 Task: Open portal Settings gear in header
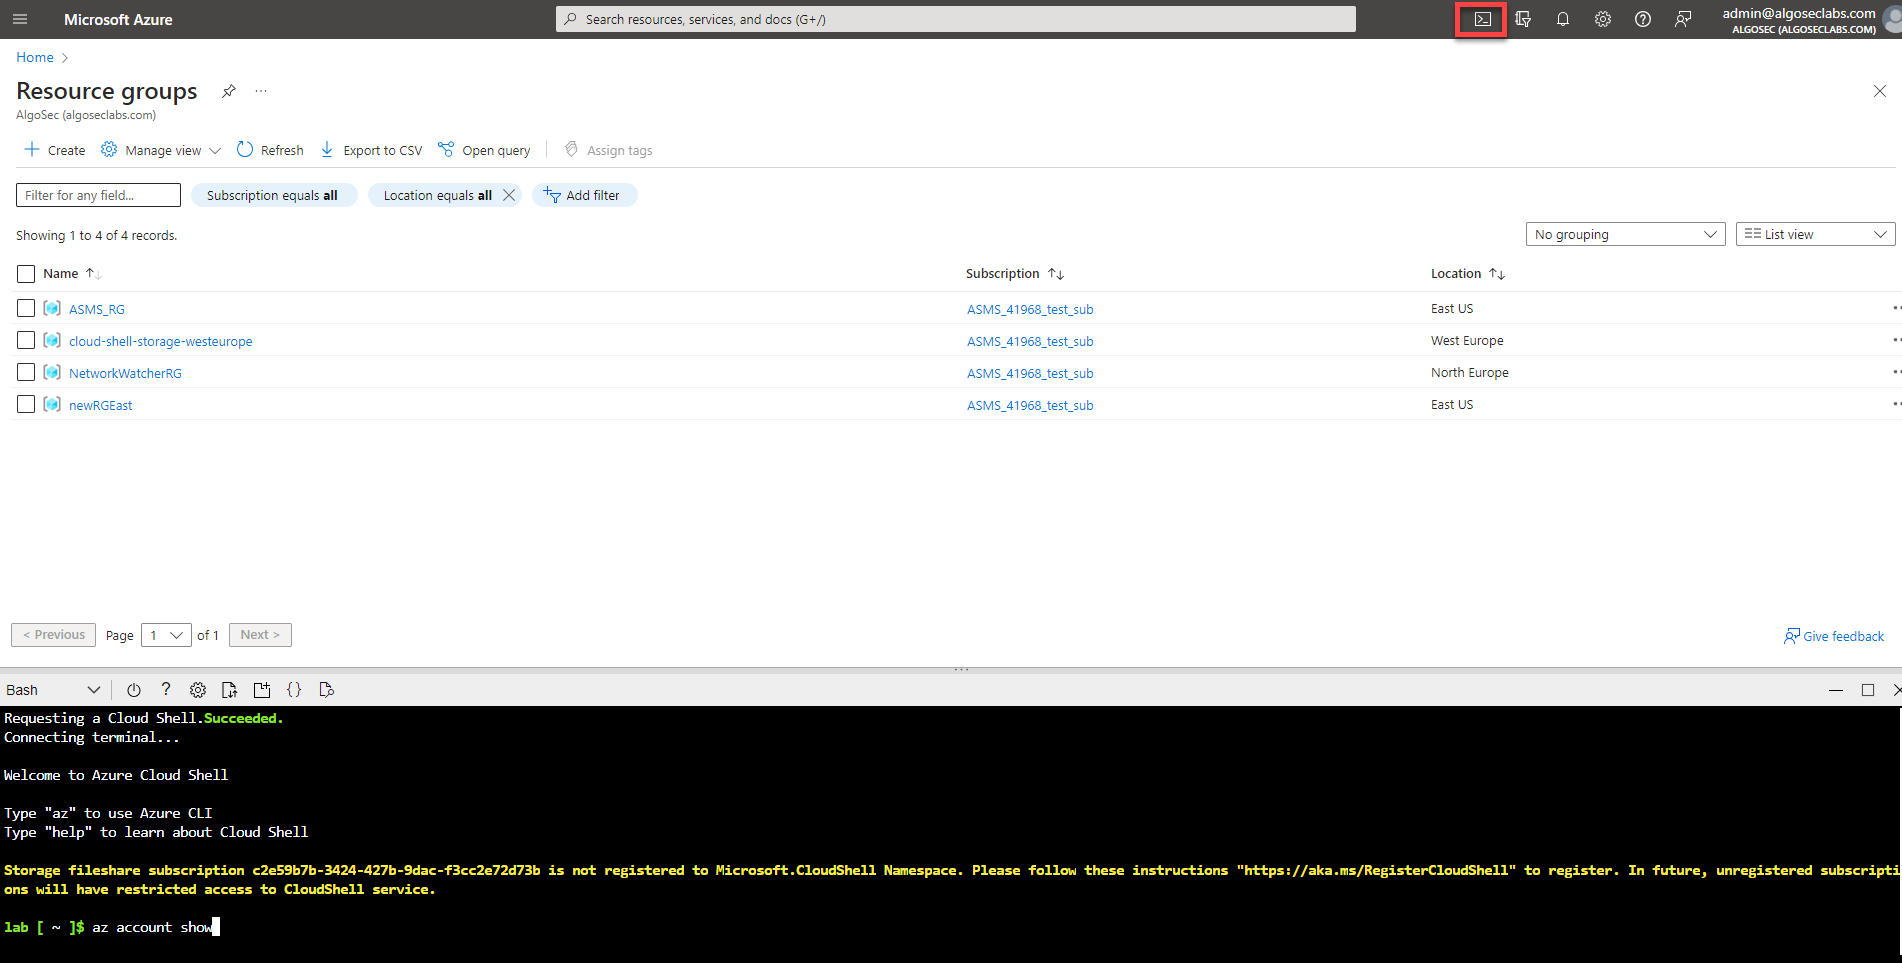(1602, 19)
